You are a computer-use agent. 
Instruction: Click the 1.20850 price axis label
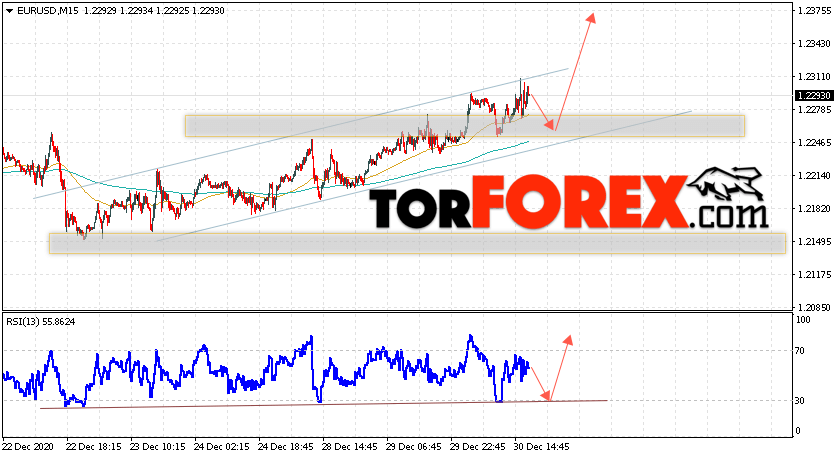[x=814, y=308]
